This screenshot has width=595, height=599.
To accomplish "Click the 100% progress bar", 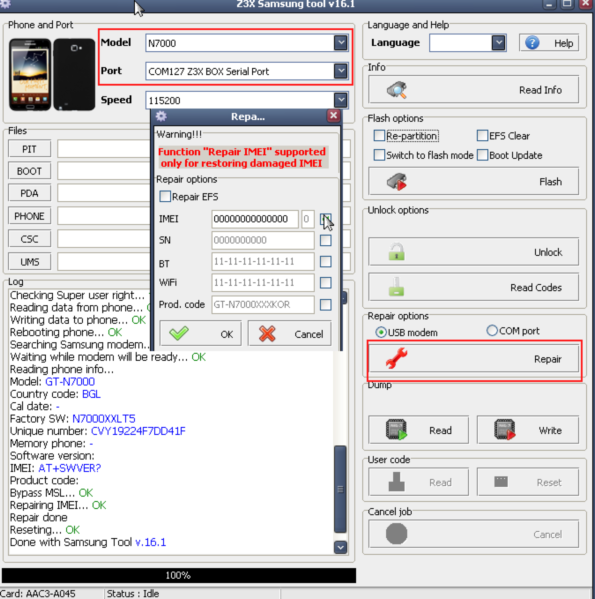I will point(179,575).
